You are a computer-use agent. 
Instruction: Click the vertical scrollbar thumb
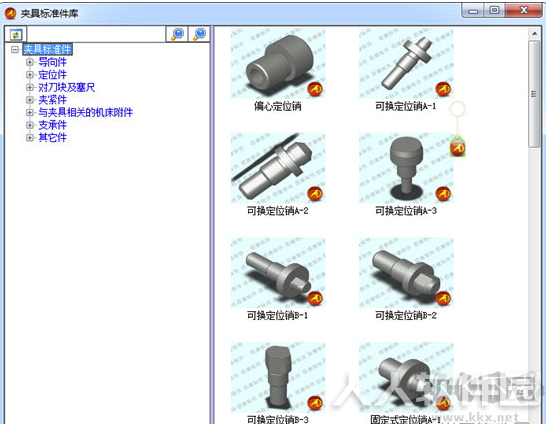coord(534,94)
